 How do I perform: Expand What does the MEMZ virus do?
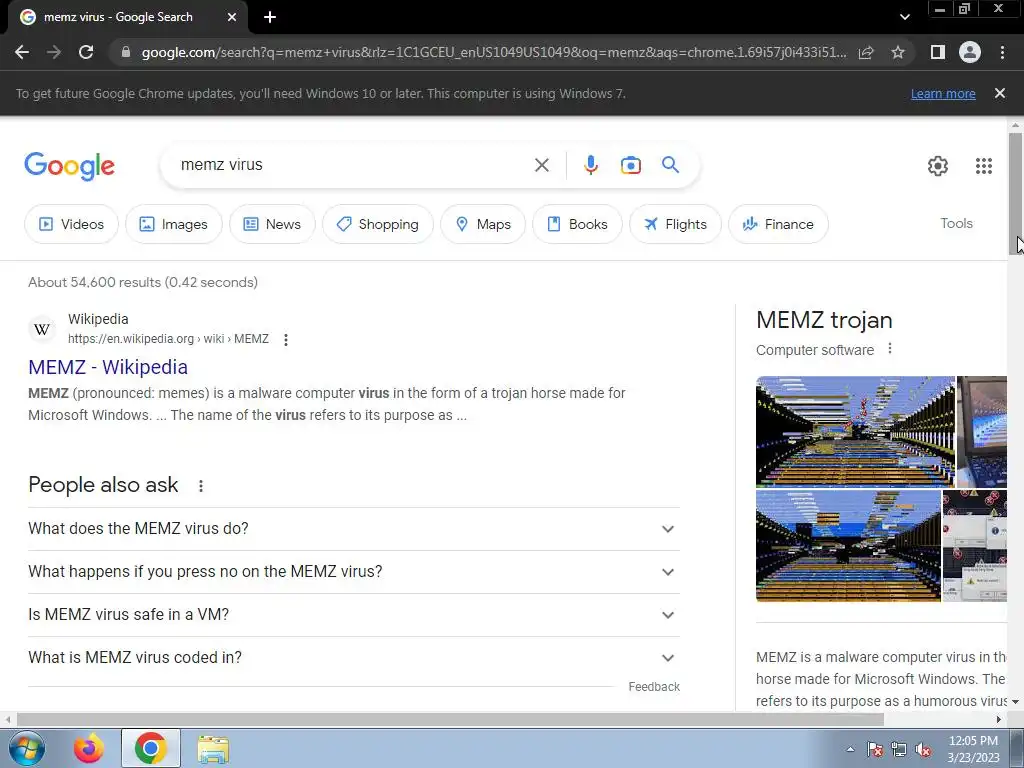pyautogui.click(x=353, y=529)
